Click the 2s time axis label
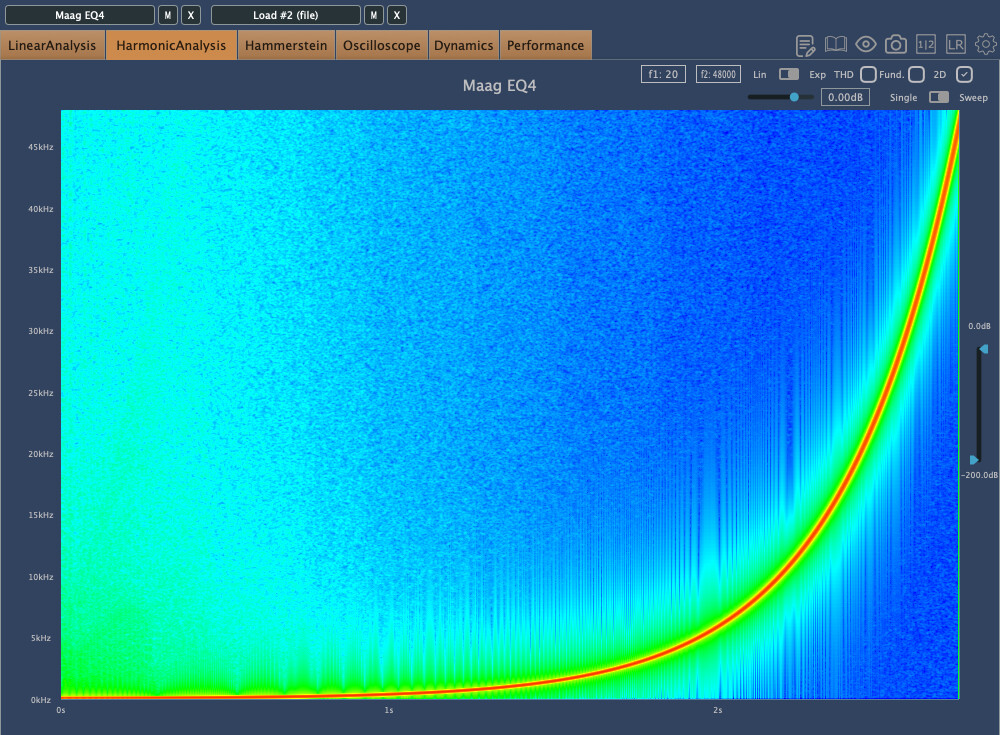This screenshot has width=1000, height=735. [717, 710]
